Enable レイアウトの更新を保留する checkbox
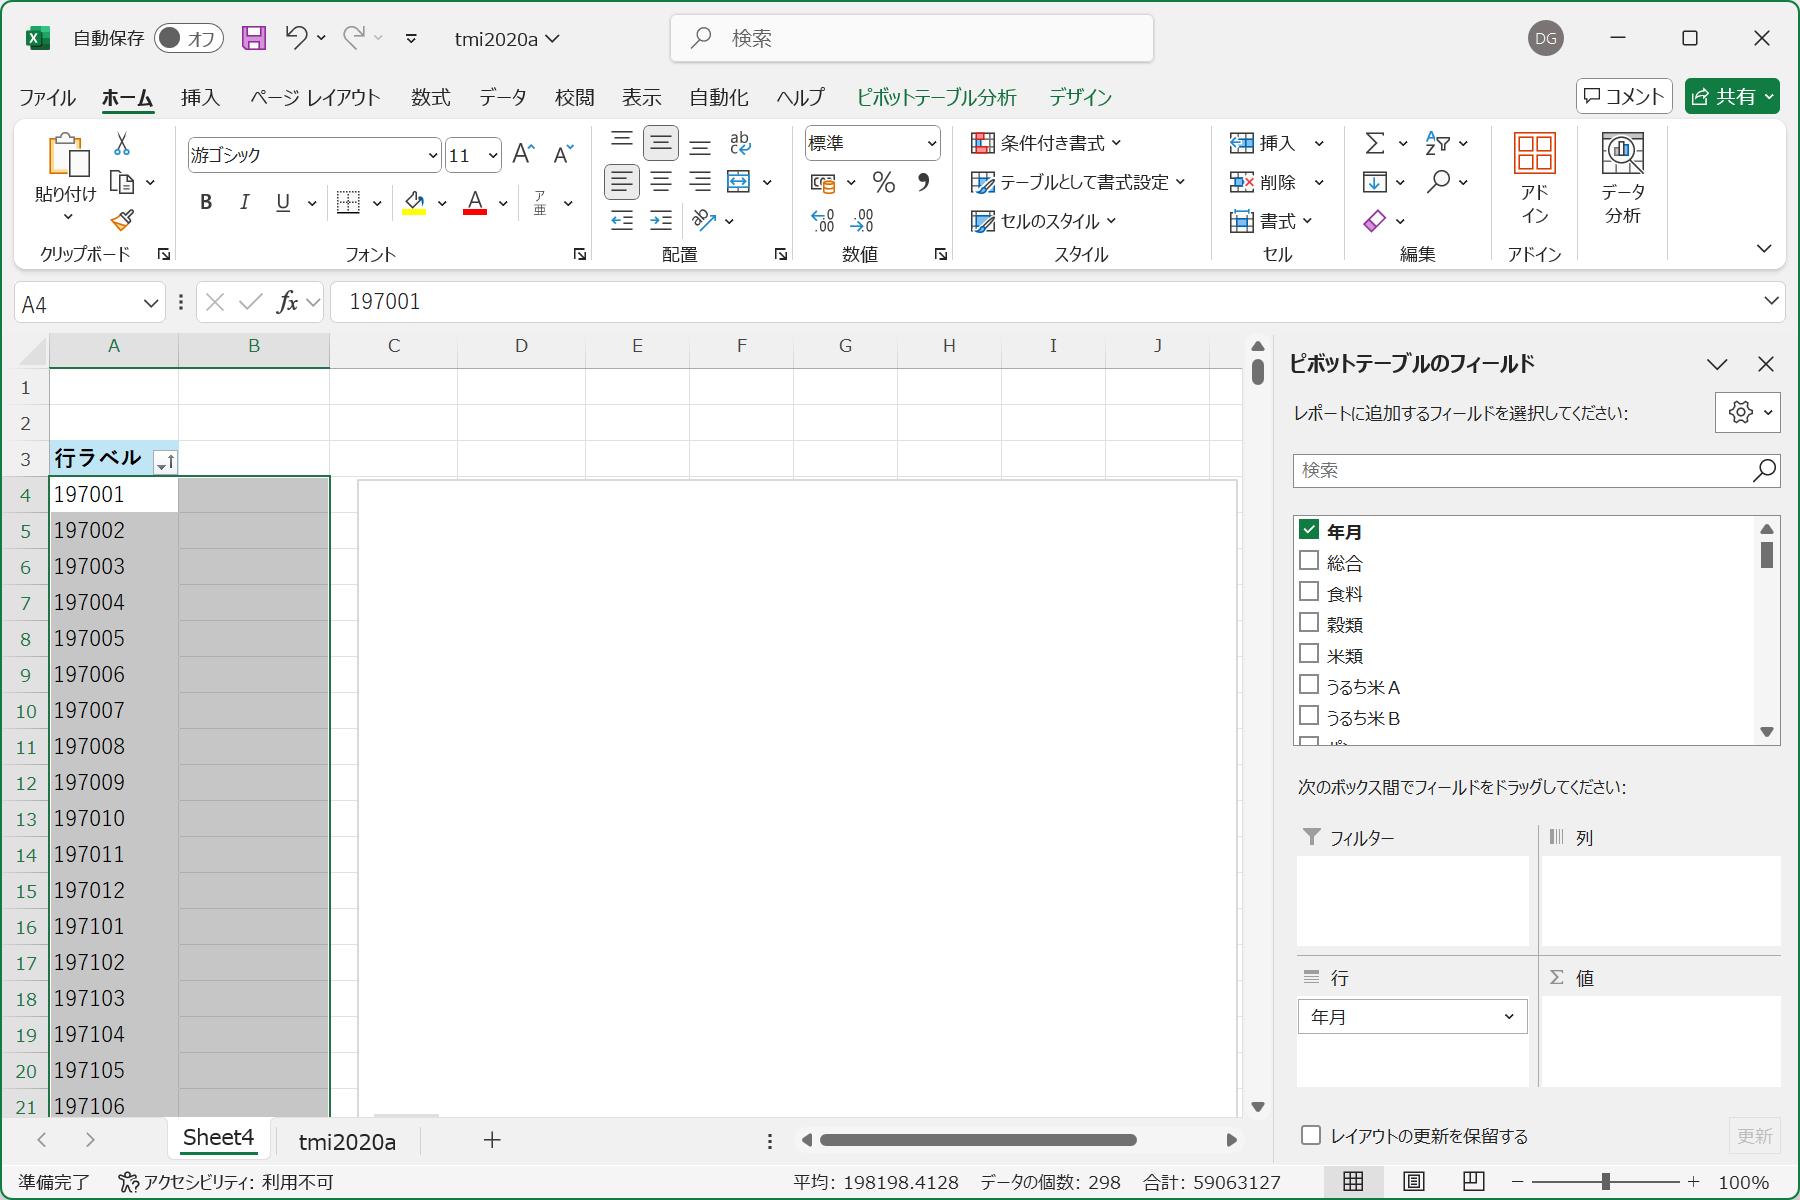This screenshot has width=1800, height=1200. 1311,1134
